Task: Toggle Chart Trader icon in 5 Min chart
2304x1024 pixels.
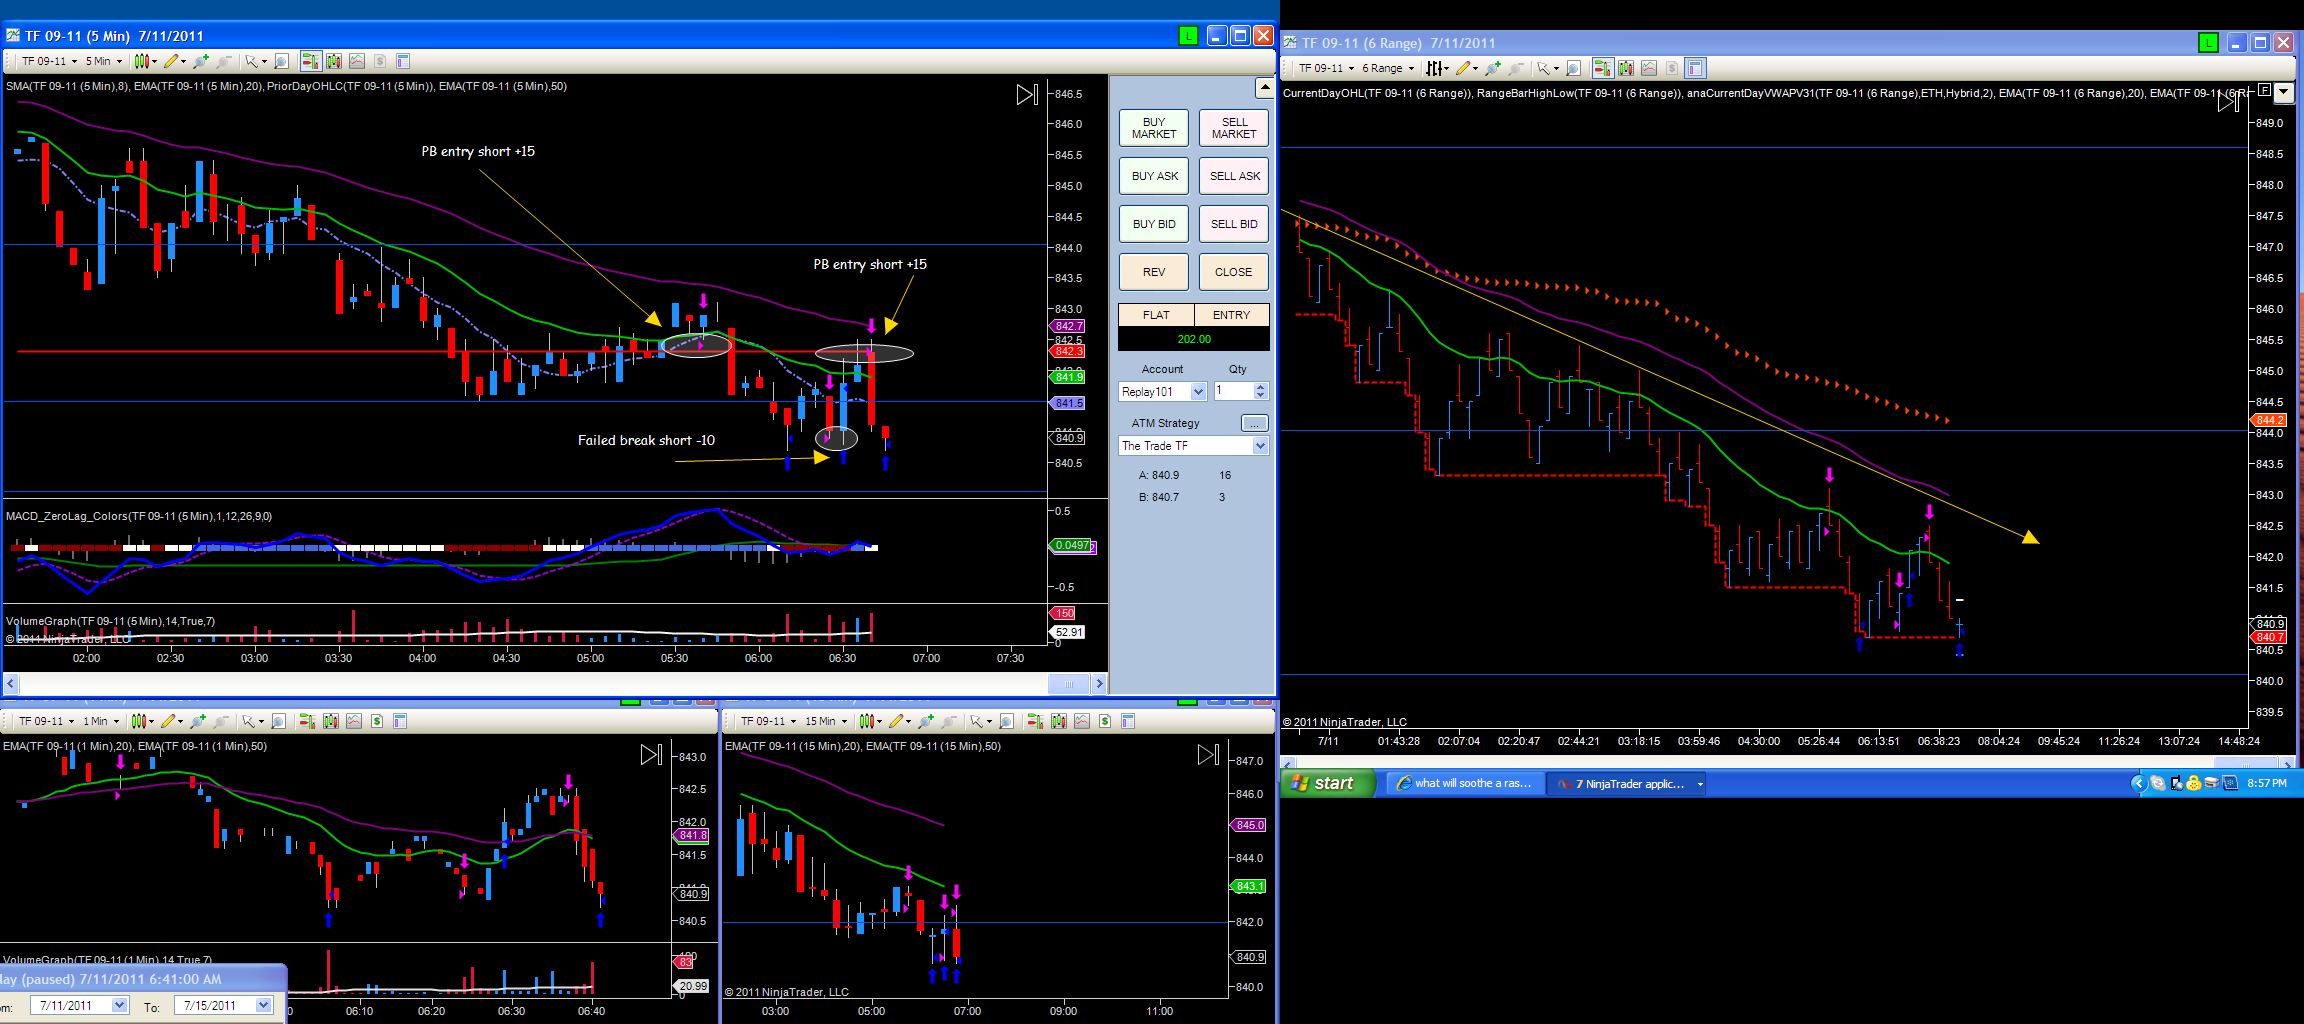Action: pos(310,61)
